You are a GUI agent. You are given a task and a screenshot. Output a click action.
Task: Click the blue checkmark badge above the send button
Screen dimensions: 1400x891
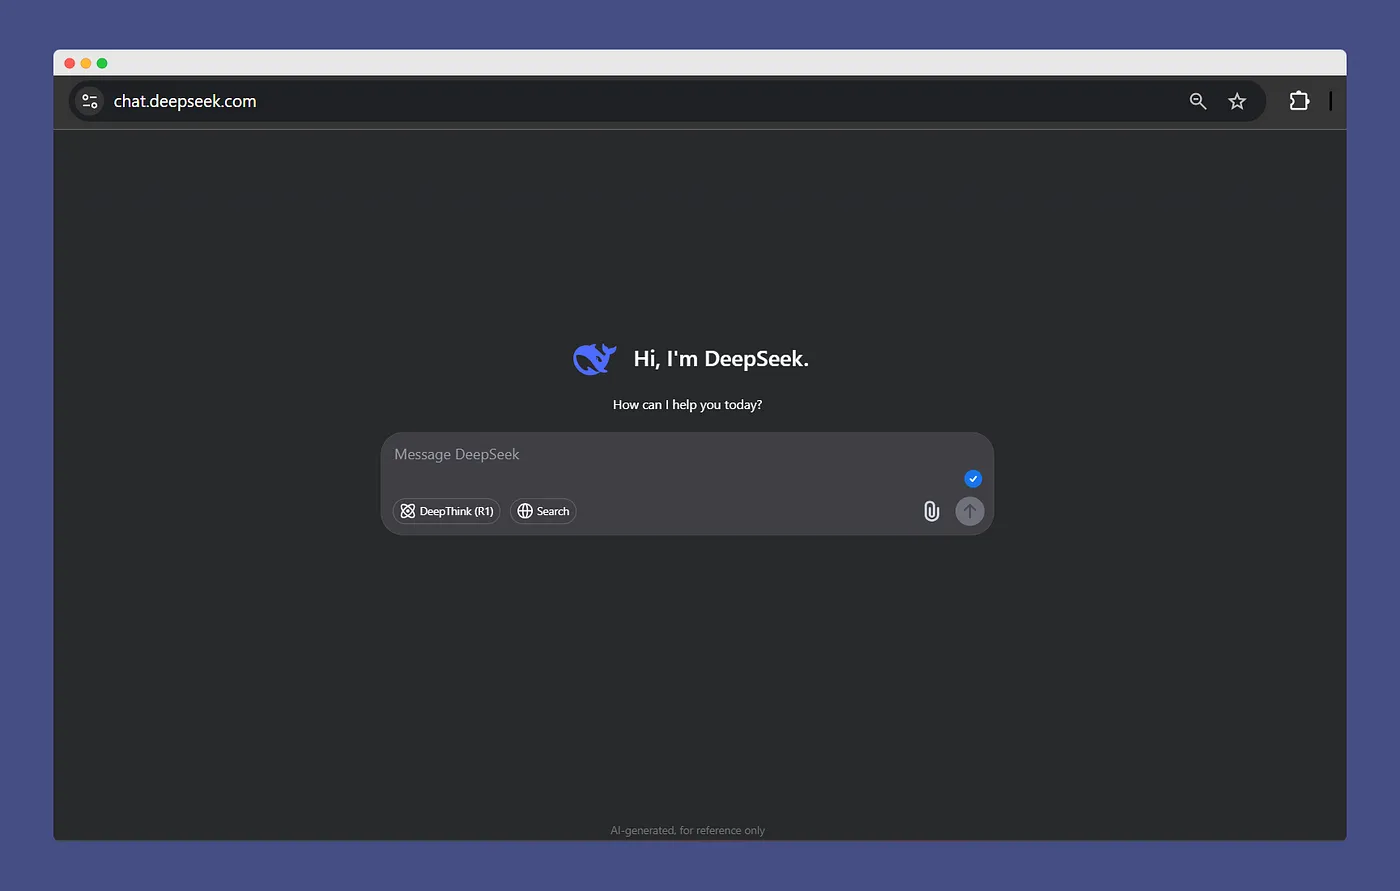point(972,478)
